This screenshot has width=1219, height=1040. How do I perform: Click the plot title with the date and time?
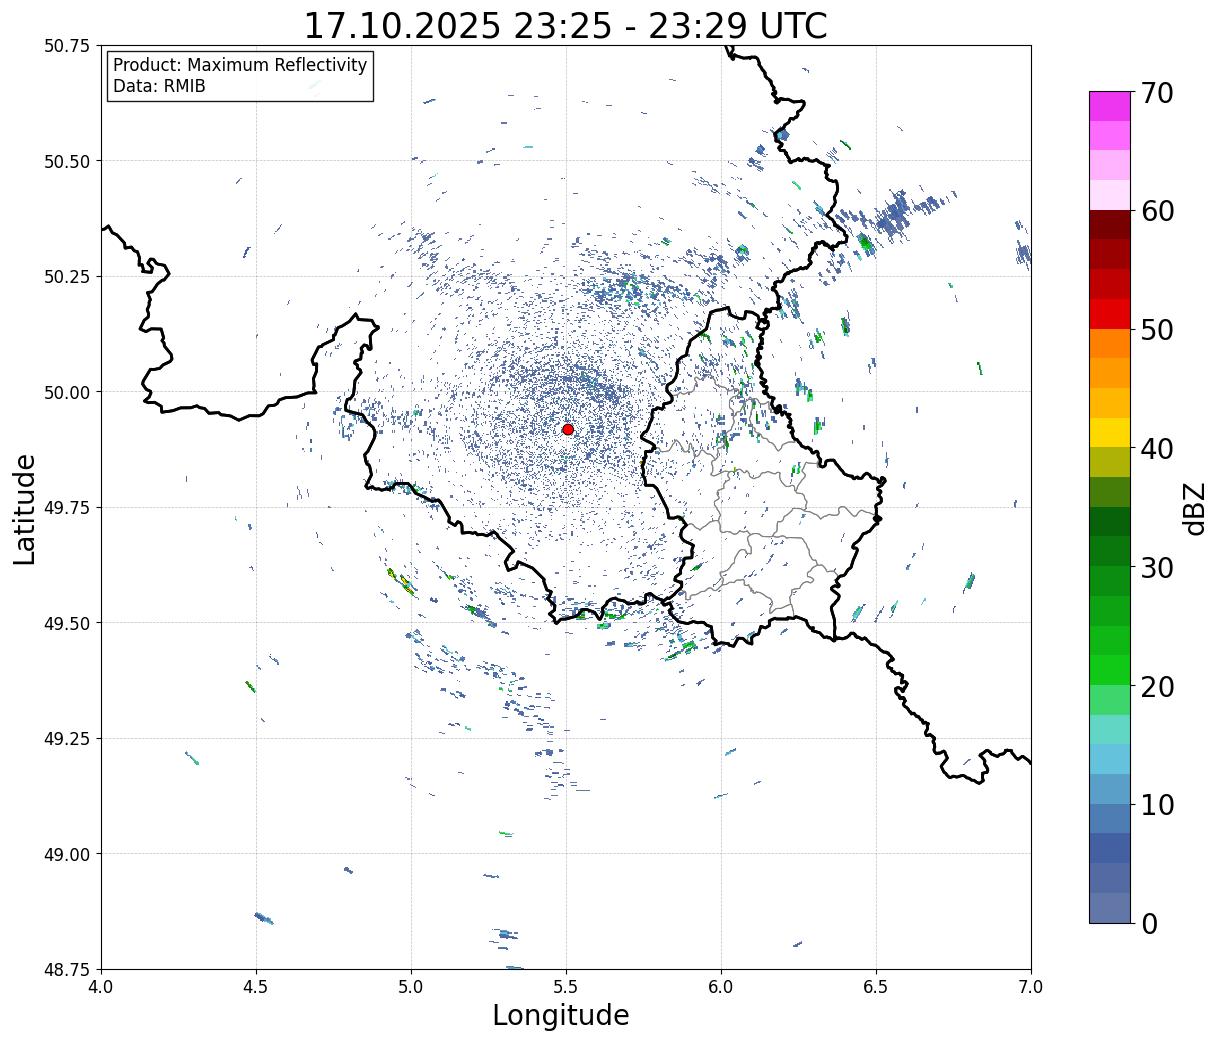point(565,26)
